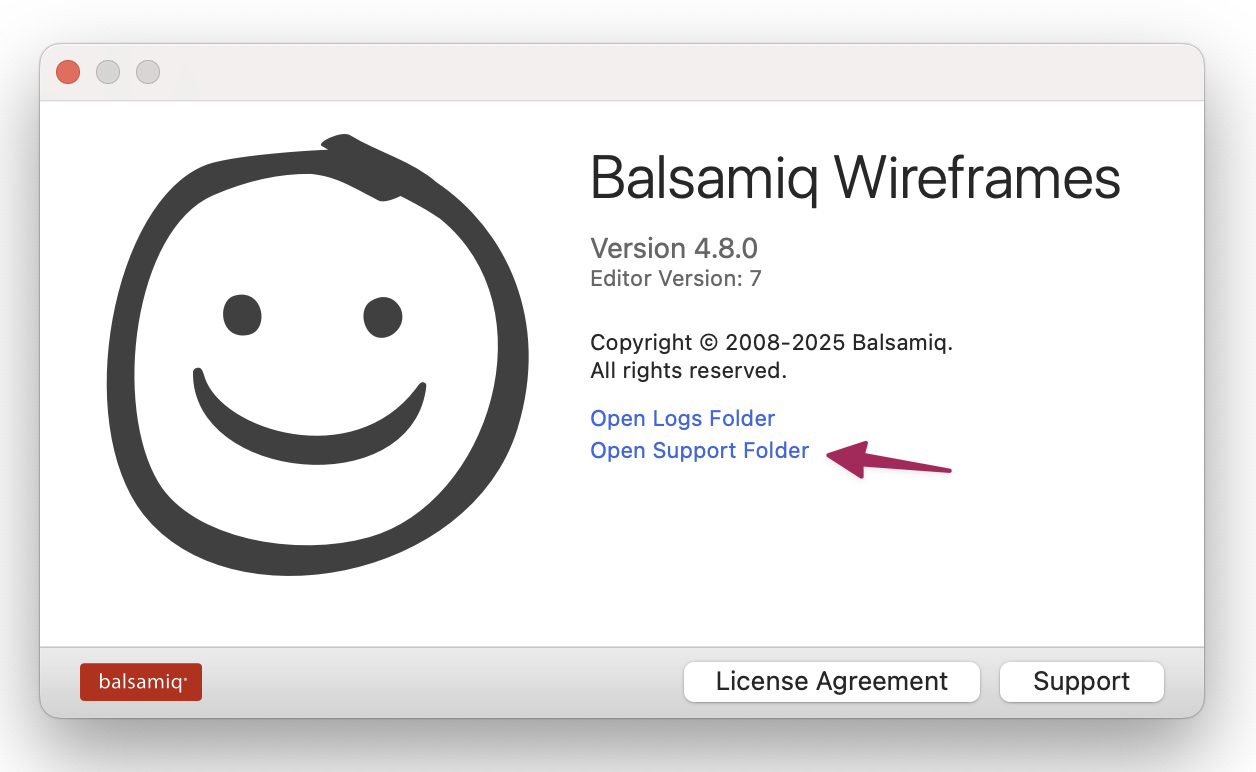View the License Agreement
Screen dimensions: 1256x772
tap(831, 682)
